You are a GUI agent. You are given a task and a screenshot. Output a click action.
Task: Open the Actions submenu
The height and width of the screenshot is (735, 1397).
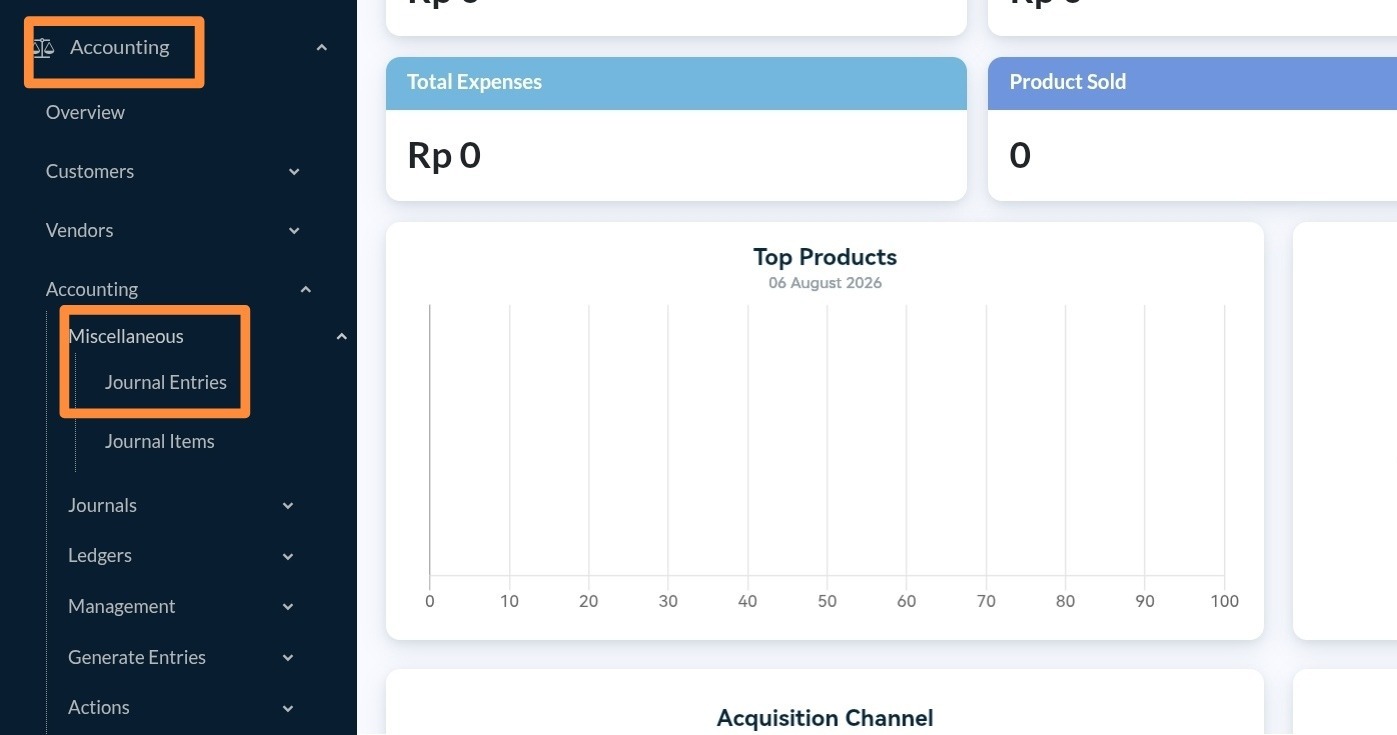[x=99, y=707]
